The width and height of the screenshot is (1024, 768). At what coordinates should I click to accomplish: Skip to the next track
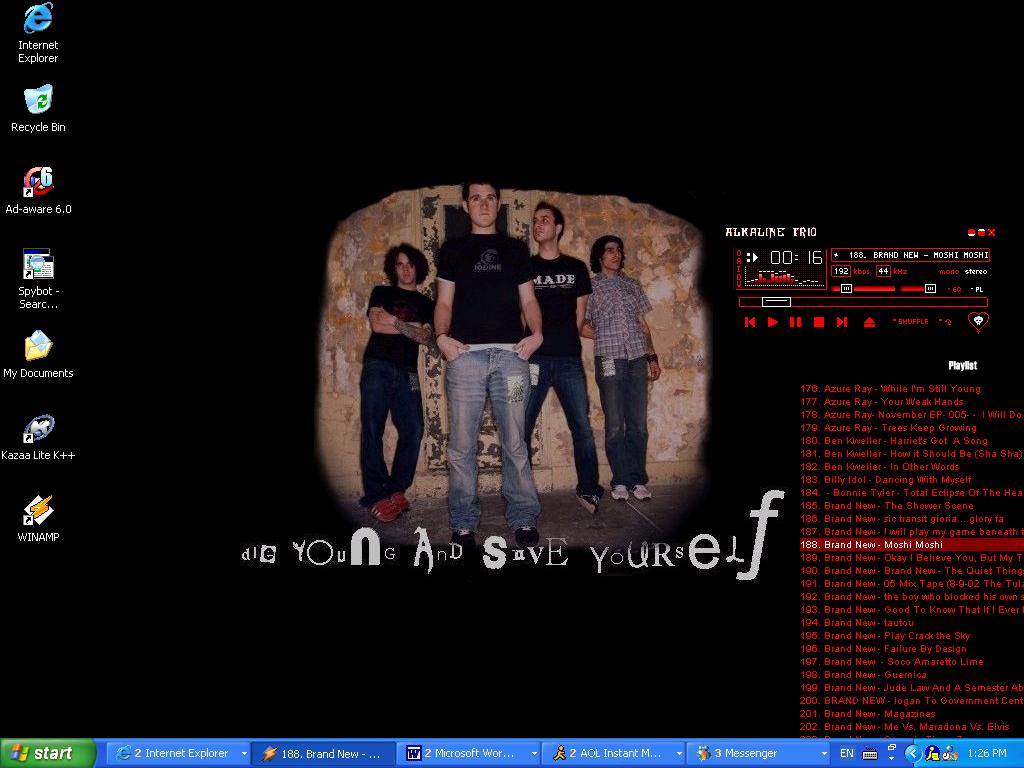pyautogui.click(x=842, y=322)
